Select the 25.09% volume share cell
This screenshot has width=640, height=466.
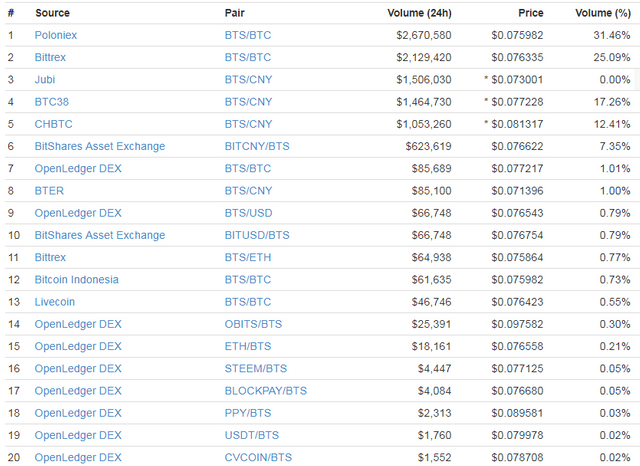coord(612,58)
